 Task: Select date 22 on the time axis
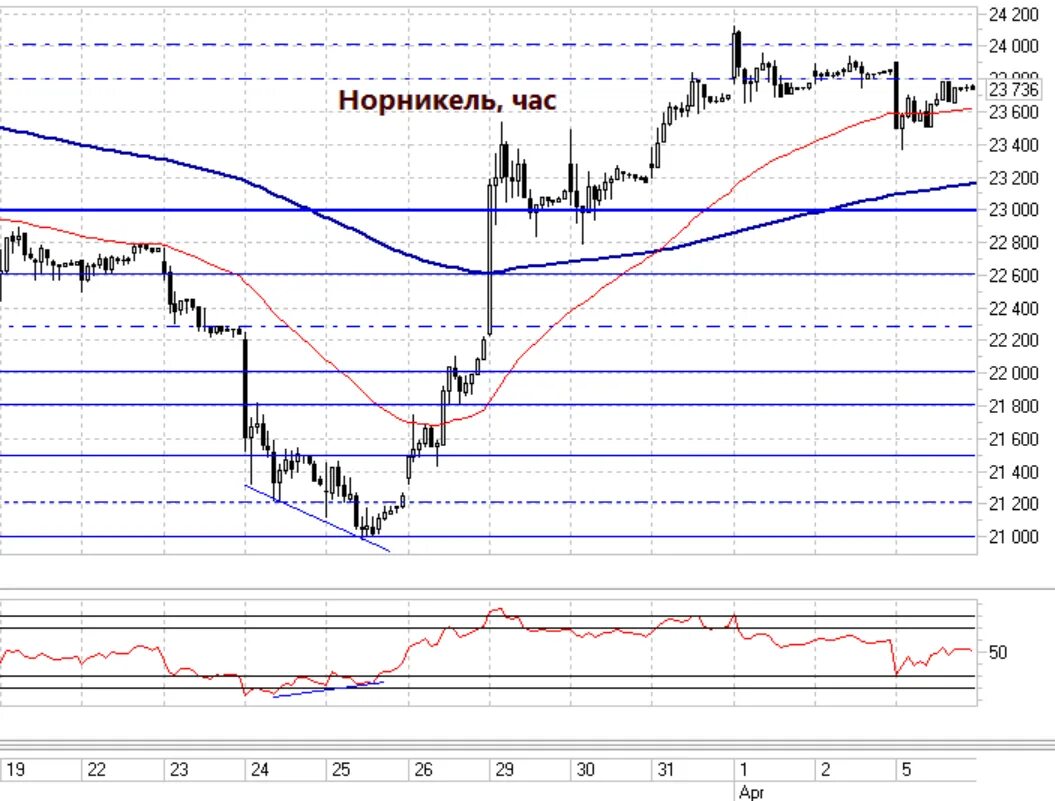[97, 769]
